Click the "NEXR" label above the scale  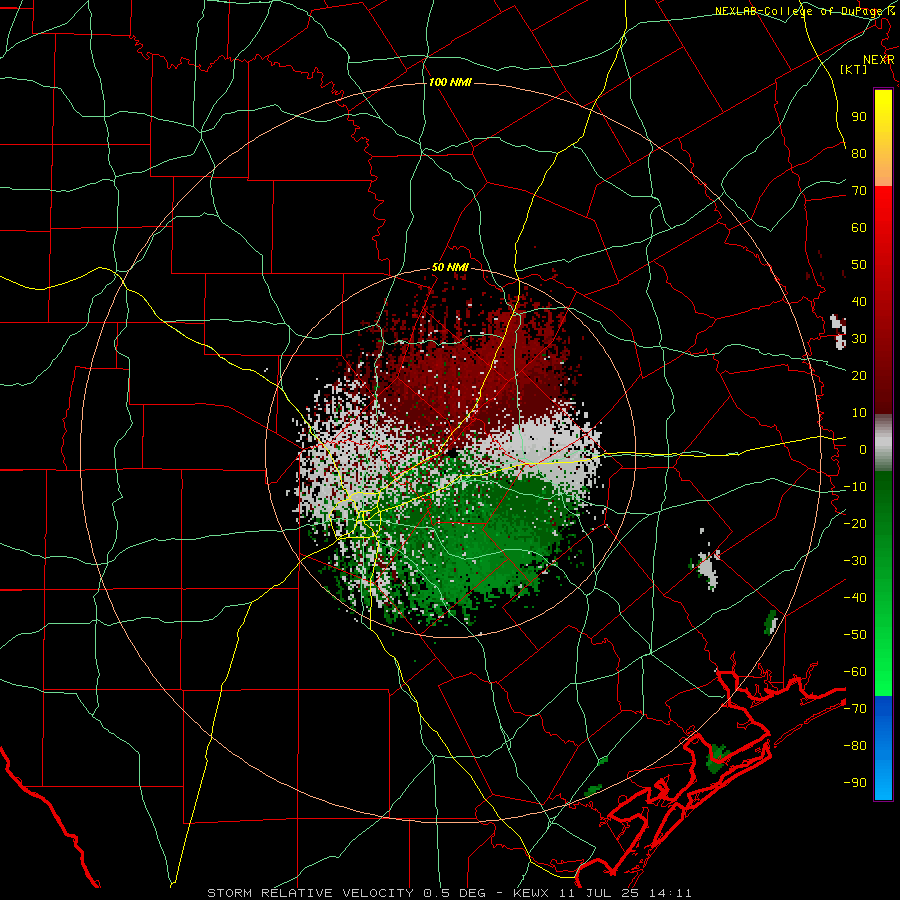point(879,60)
